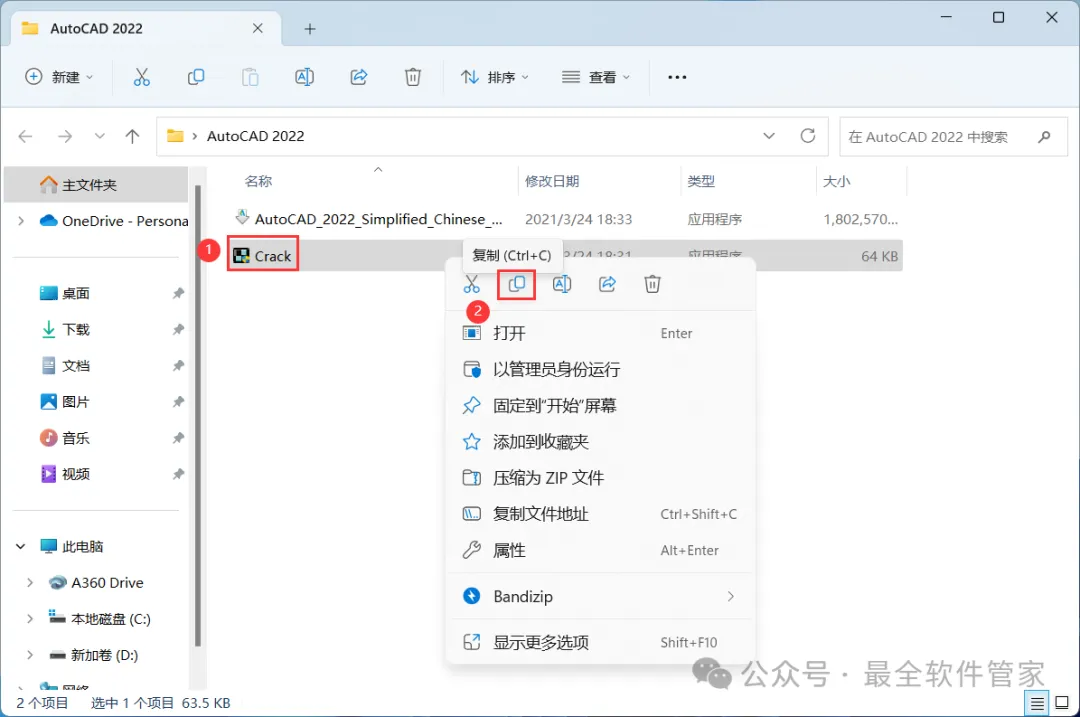Expand address bar history dropdown

(769, 136)
